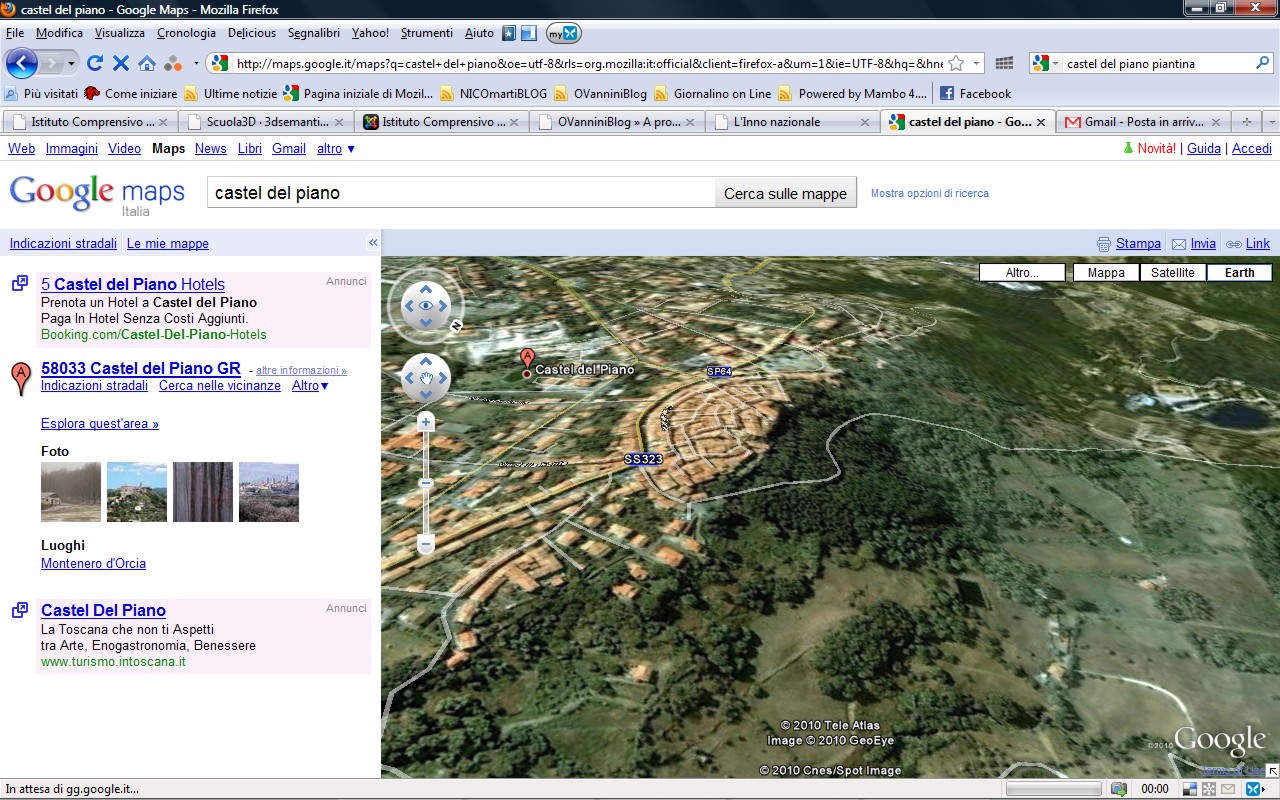
Task: Open the Segnalibri menu
Action: click(314, 33)
